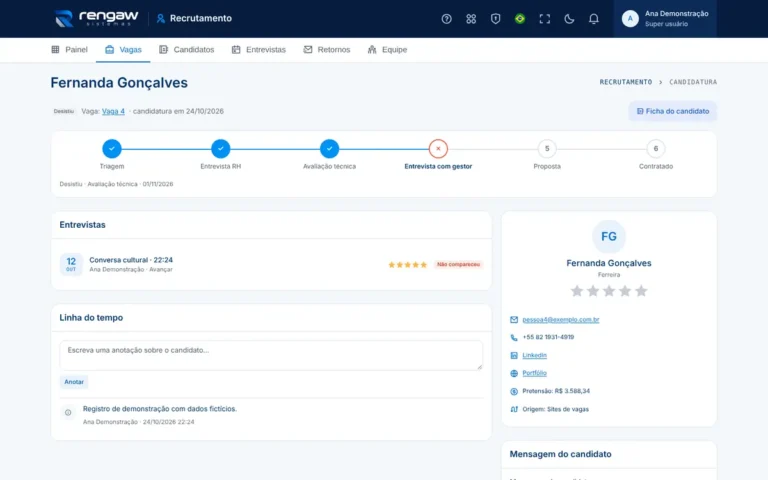Click the Painel grid icon
Image resolution: width=768 pixels, height=480 pixels.
55,49
